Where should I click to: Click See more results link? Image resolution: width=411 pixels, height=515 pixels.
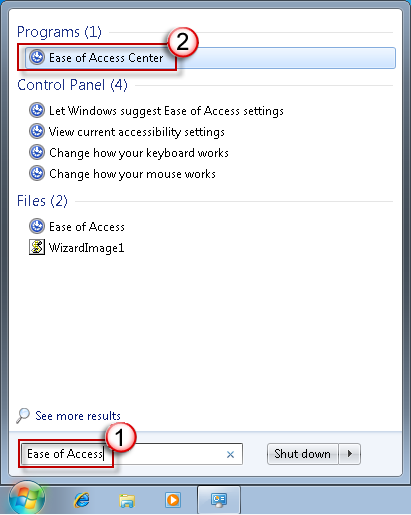pos(78,416)
